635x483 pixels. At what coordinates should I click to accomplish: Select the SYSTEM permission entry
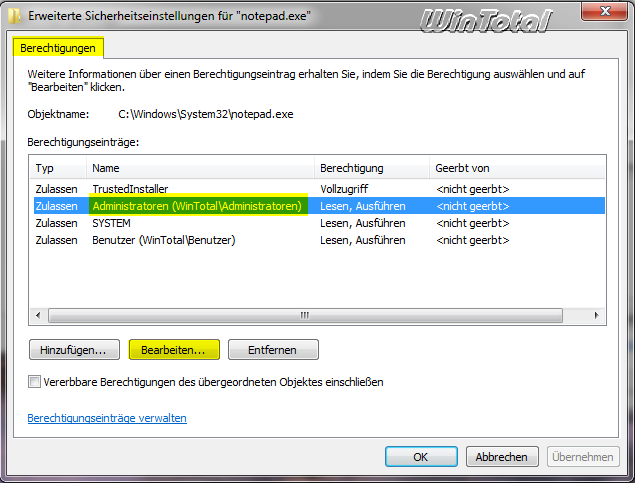coord(319,223)
